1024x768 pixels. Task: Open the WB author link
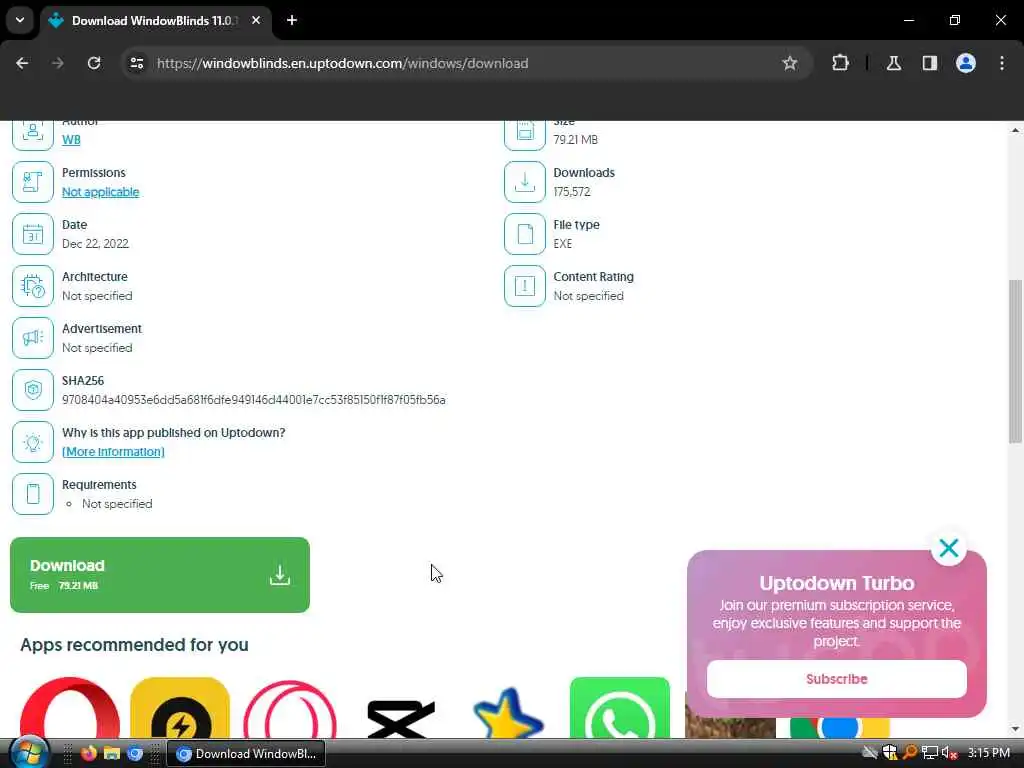[x=71, y=140]
